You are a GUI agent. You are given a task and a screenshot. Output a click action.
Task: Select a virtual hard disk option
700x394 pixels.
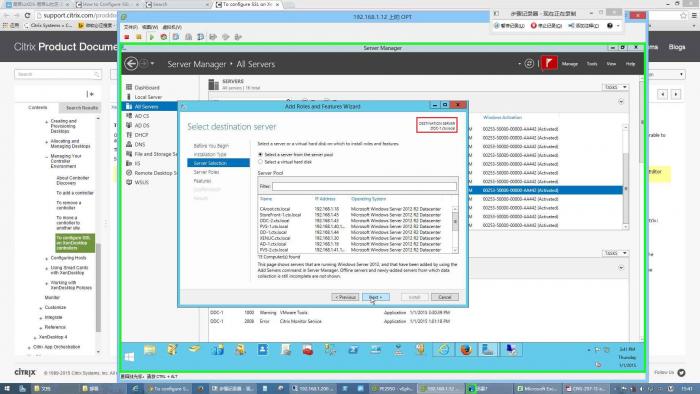point(260,162)
